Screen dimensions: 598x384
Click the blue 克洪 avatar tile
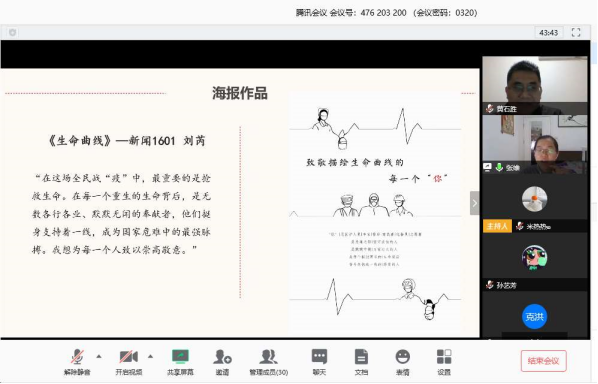(x=534, y=317)
